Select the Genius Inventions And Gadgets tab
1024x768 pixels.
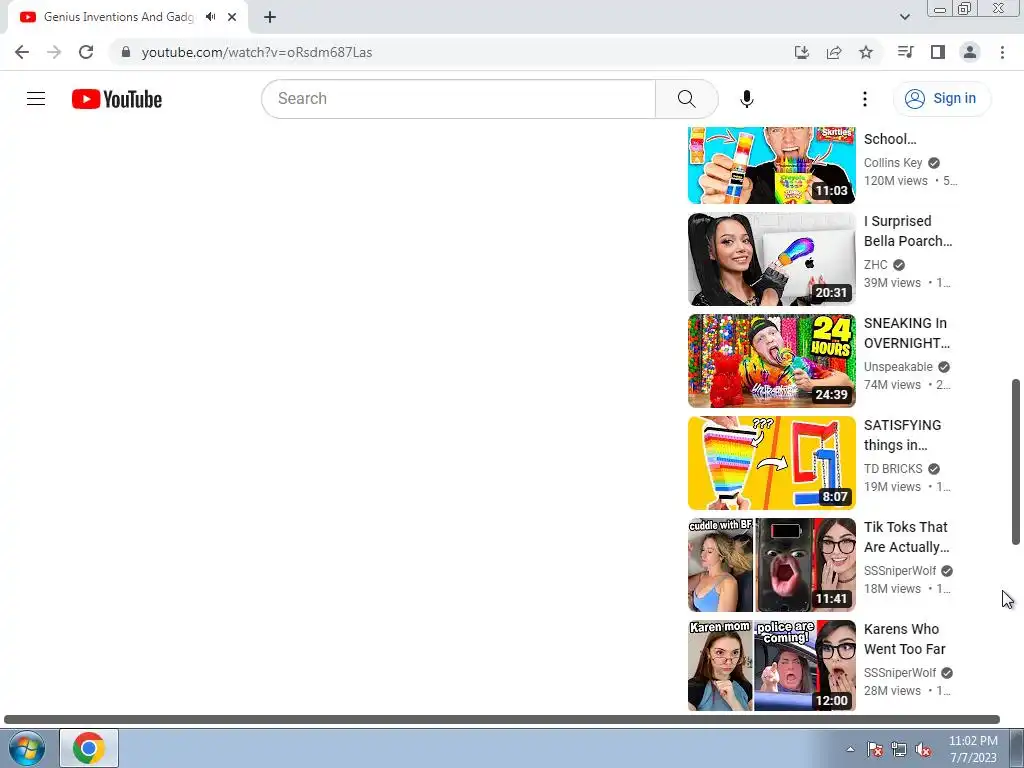pyautogui.click(x=118, y=17)
